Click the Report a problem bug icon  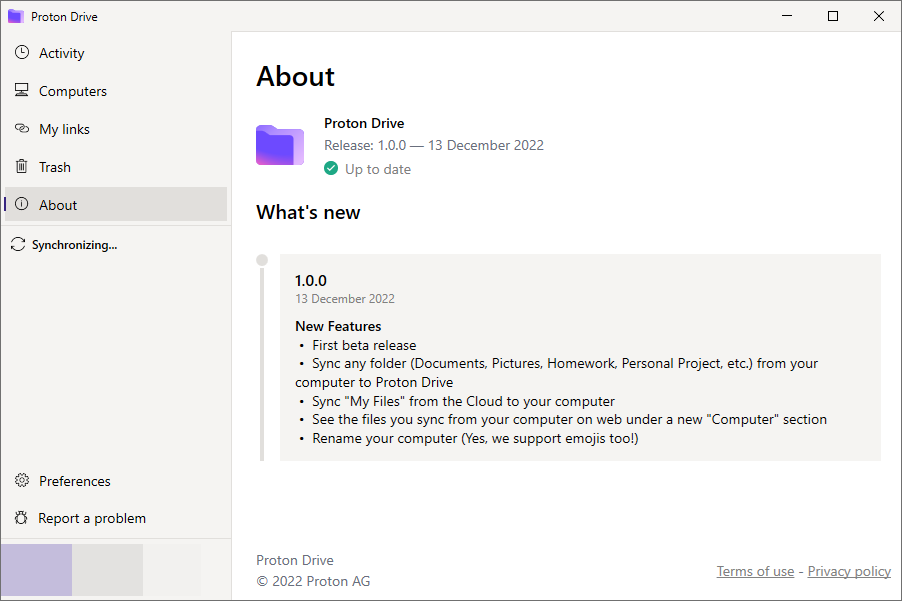tap(21, 518)
